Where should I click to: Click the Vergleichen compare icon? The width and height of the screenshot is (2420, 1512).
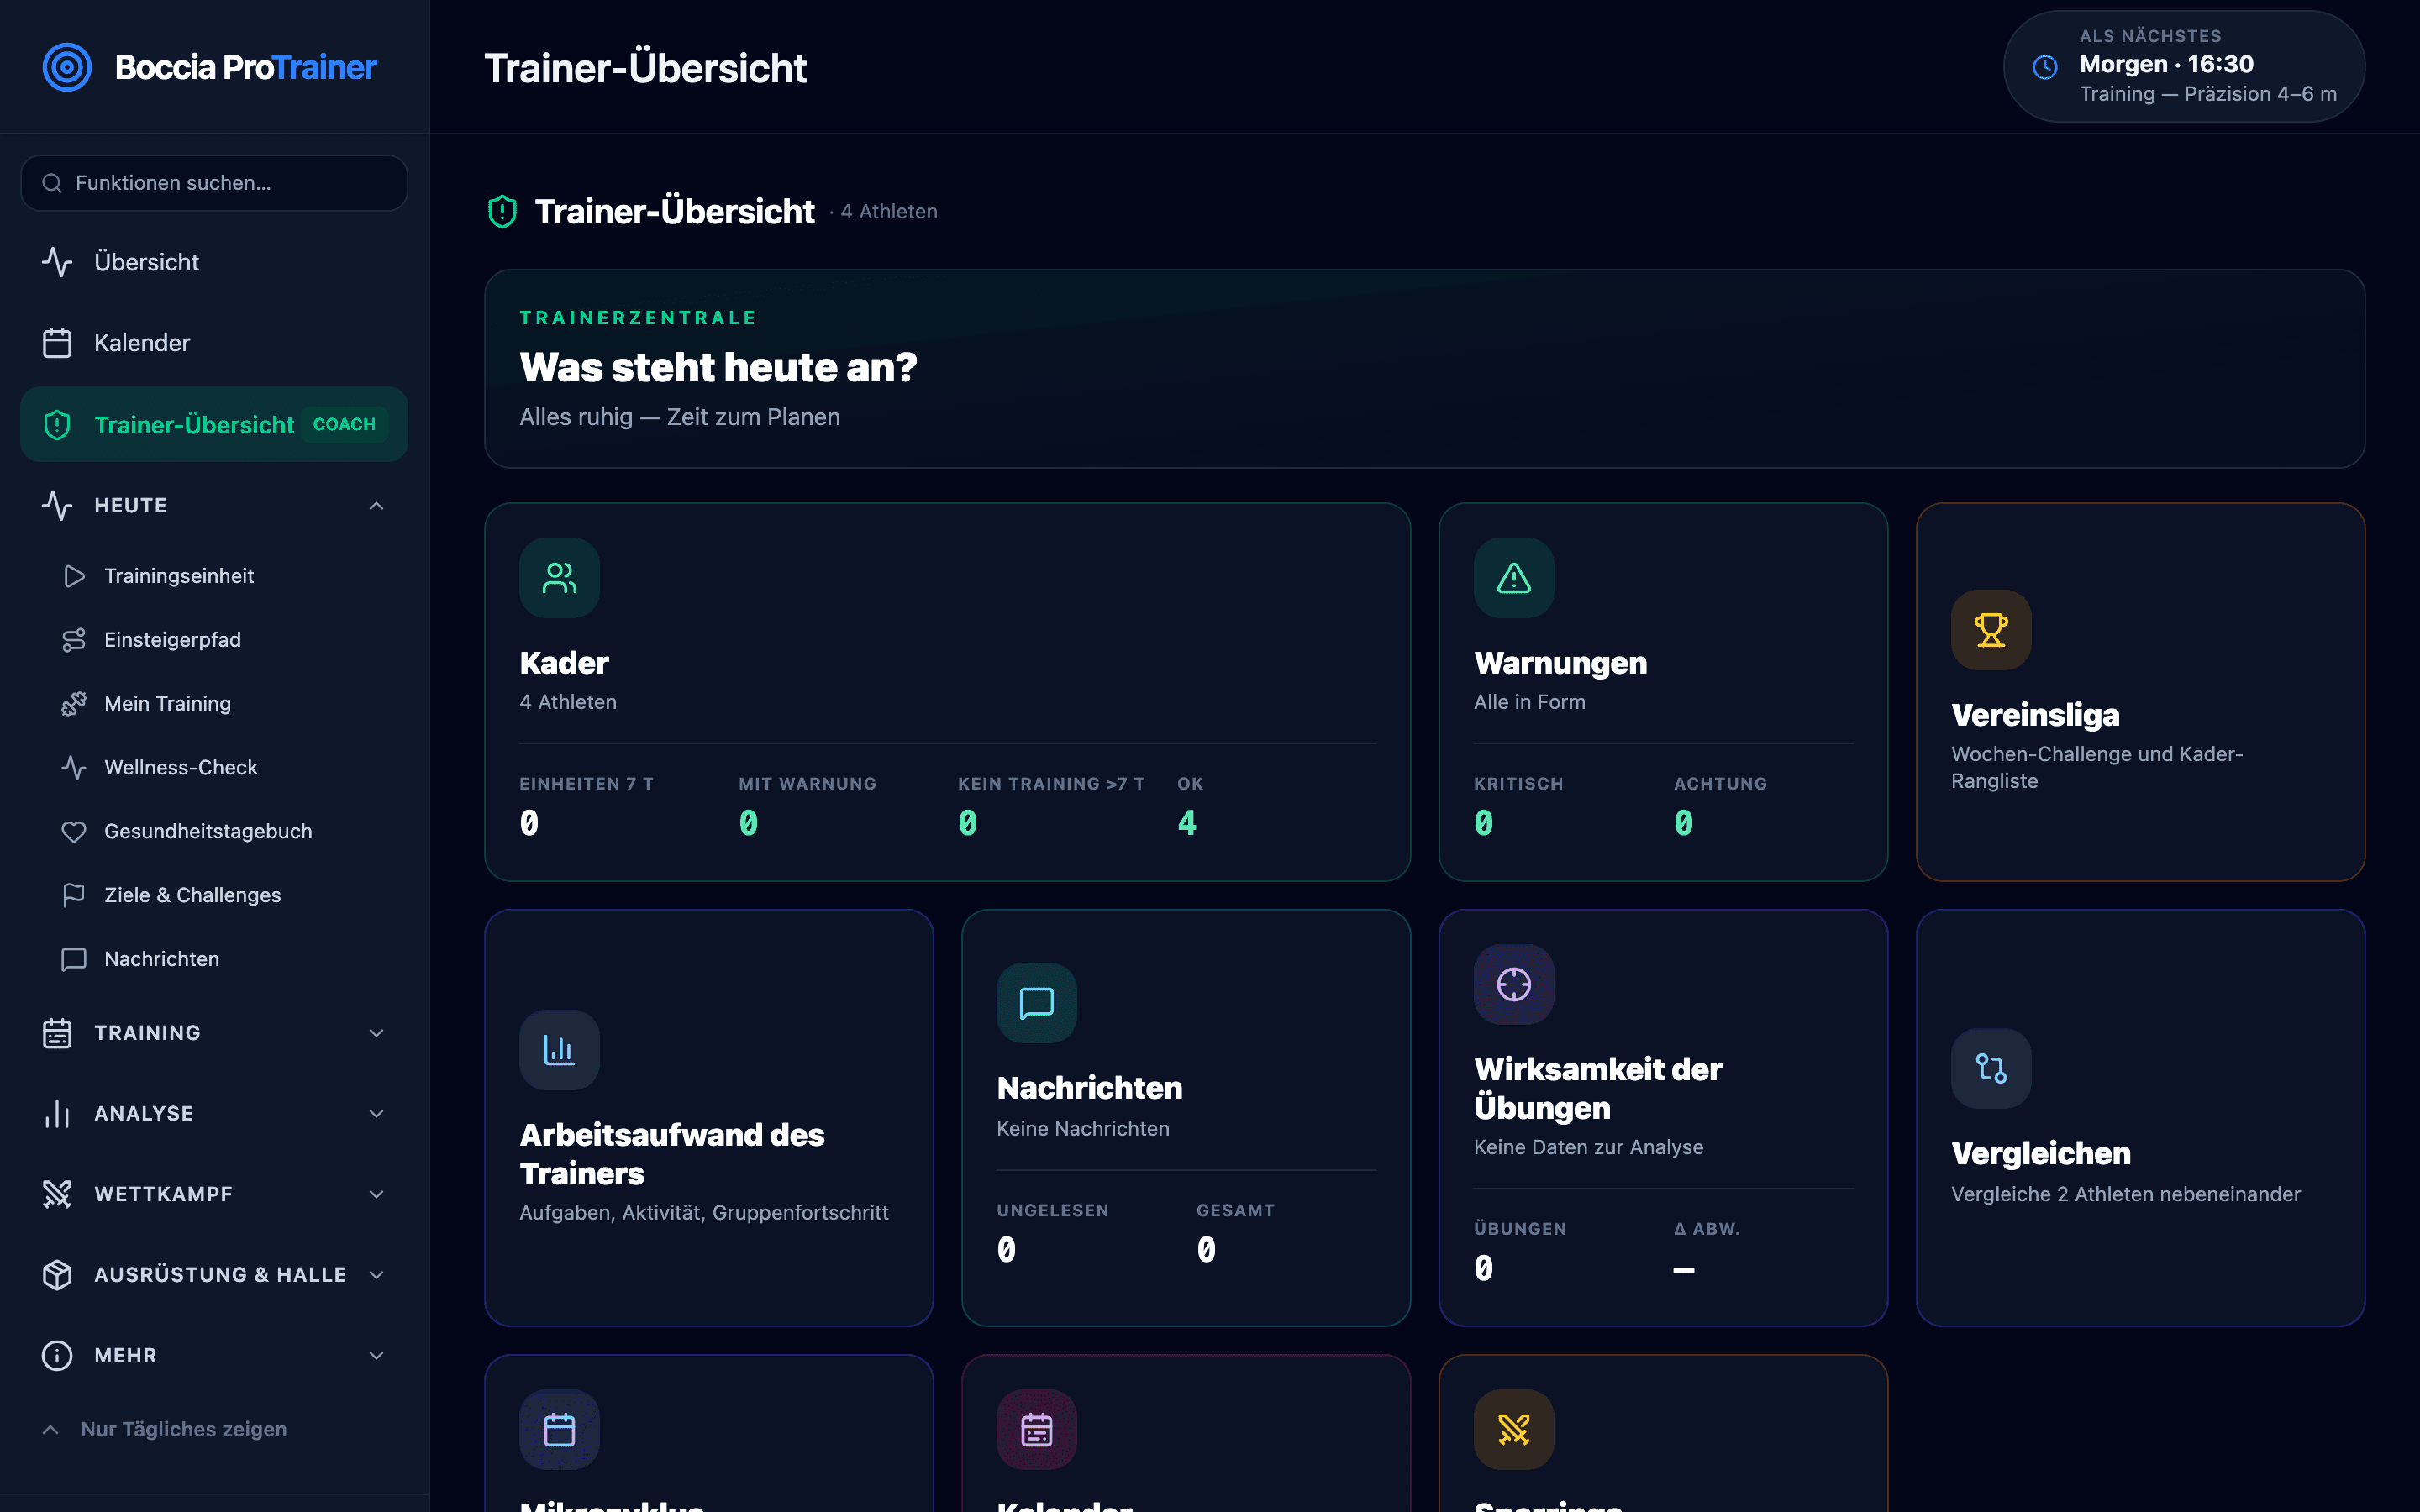tap(1991, 1069)
